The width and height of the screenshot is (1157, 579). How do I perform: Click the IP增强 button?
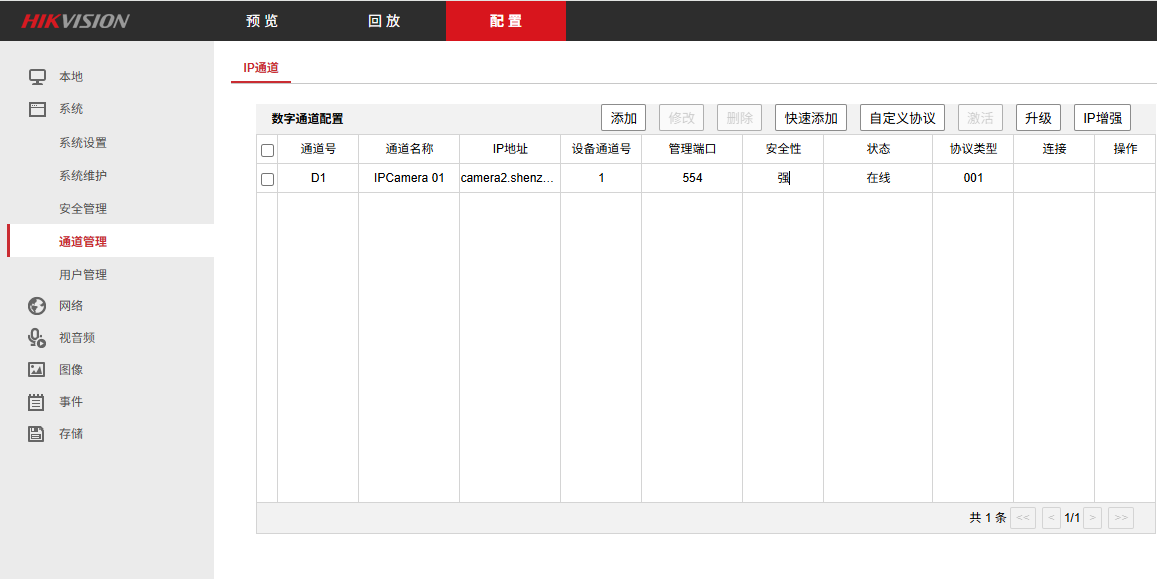[1102, 118]
